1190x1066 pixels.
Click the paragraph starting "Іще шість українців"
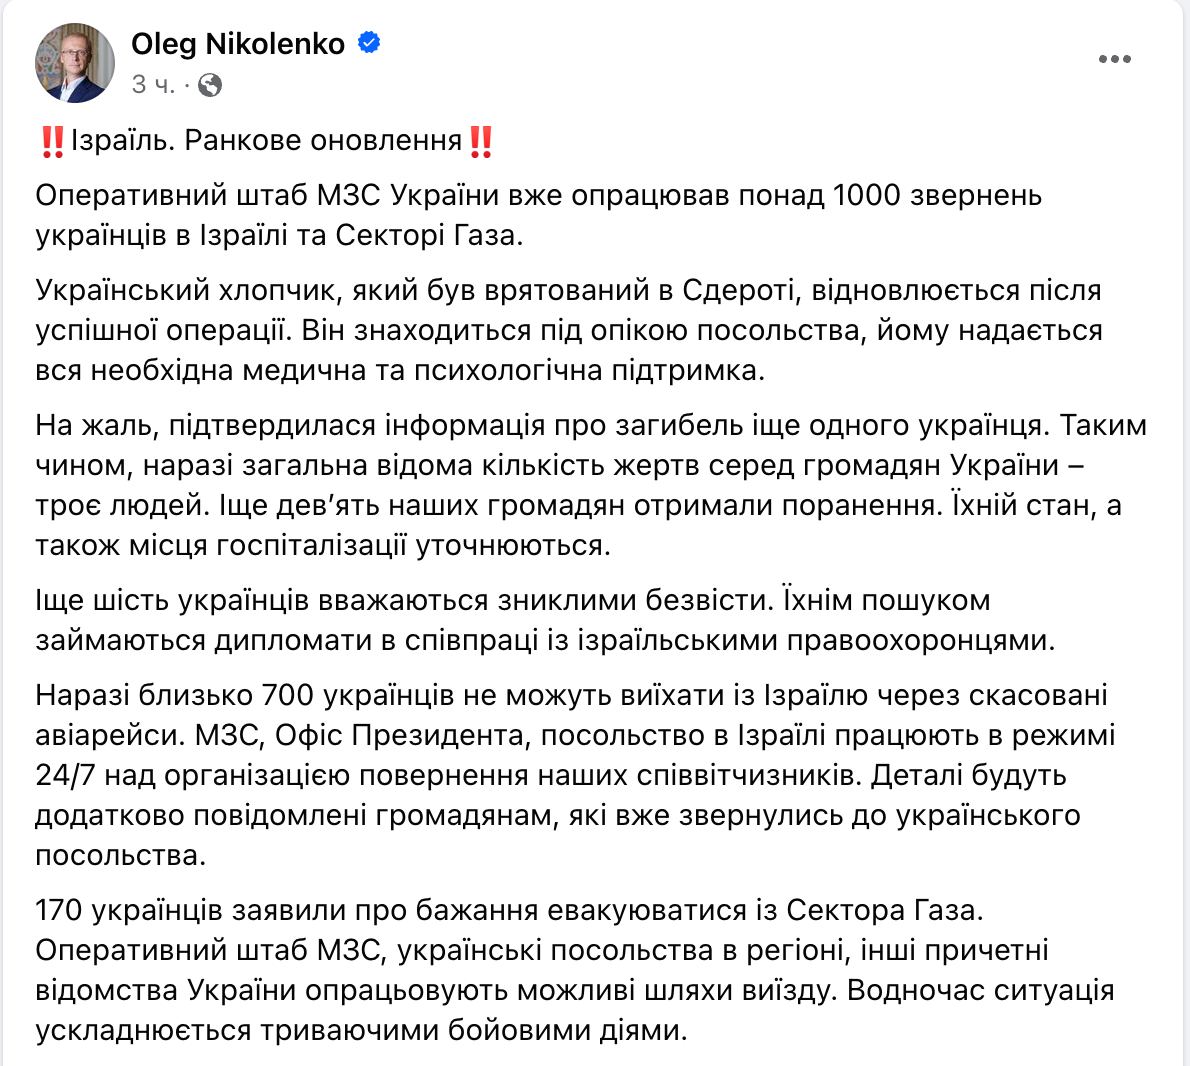tap(545, 620)
